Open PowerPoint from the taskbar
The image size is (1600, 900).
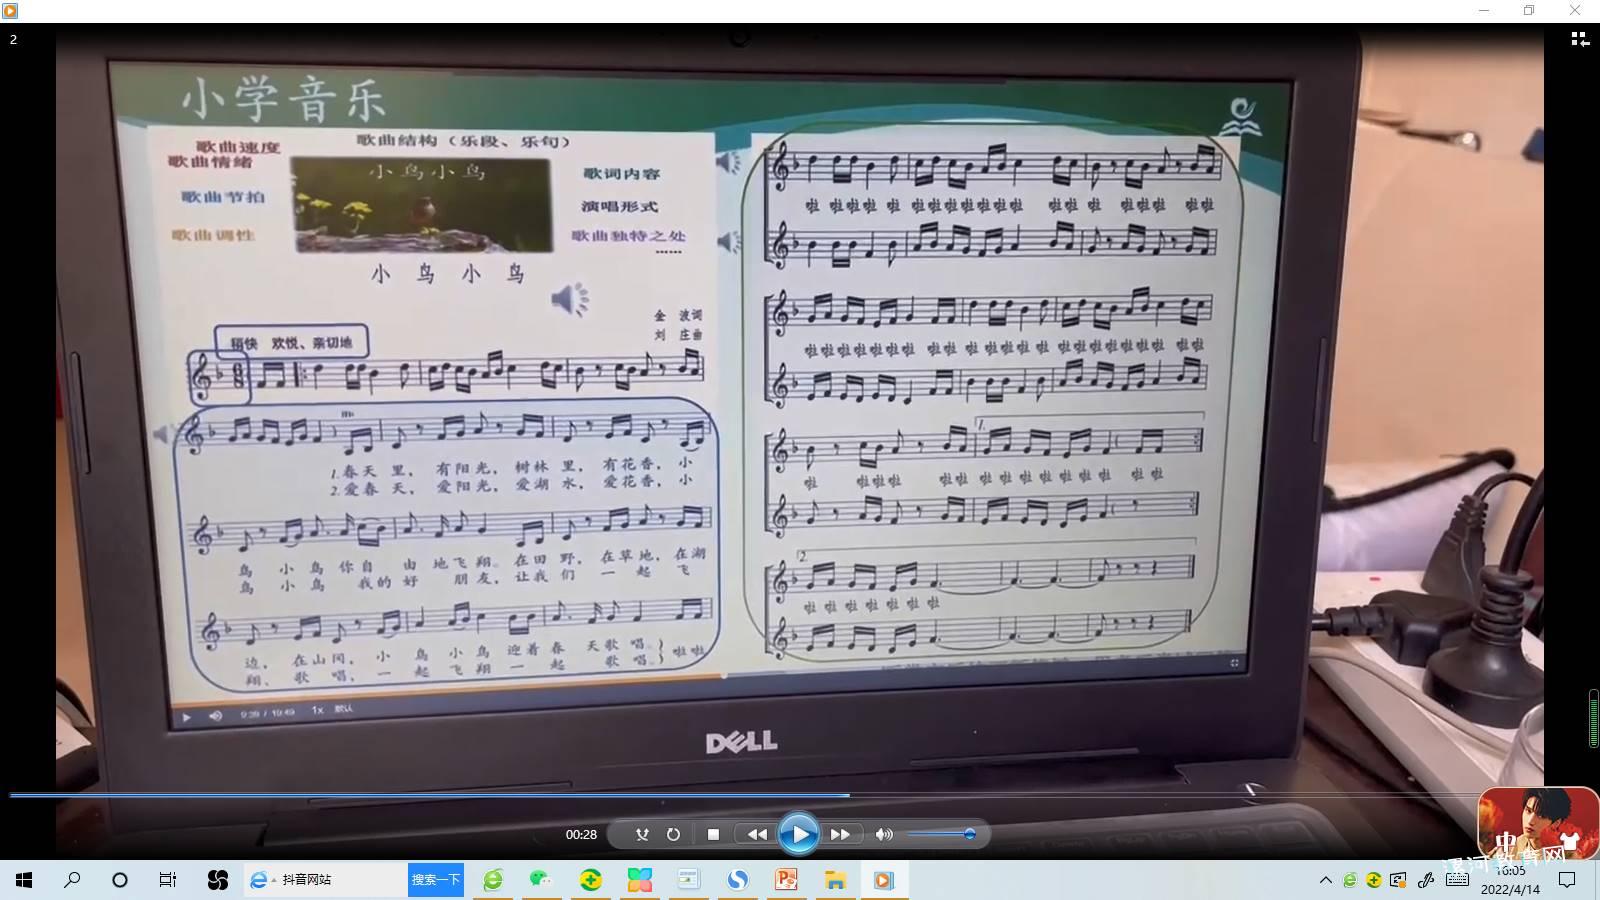[x=786, y=880]
